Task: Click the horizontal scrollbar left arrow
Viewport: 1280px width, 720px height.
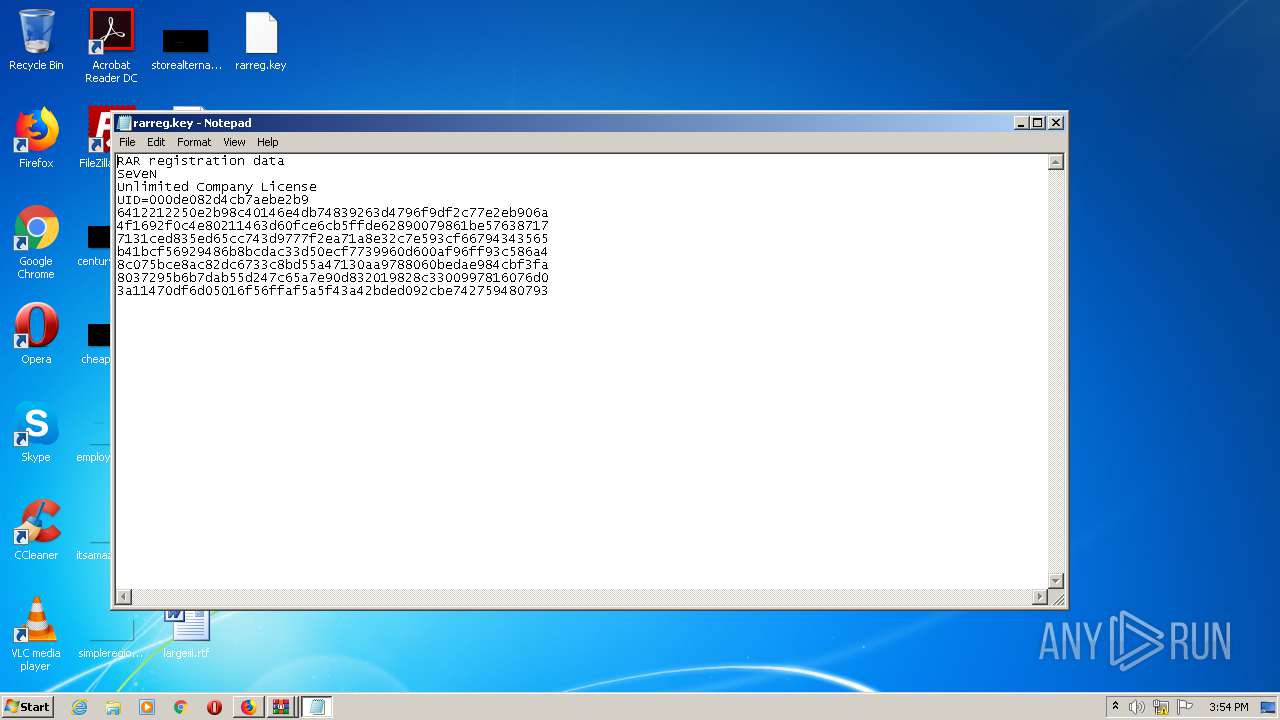Action: coord(124,597)
